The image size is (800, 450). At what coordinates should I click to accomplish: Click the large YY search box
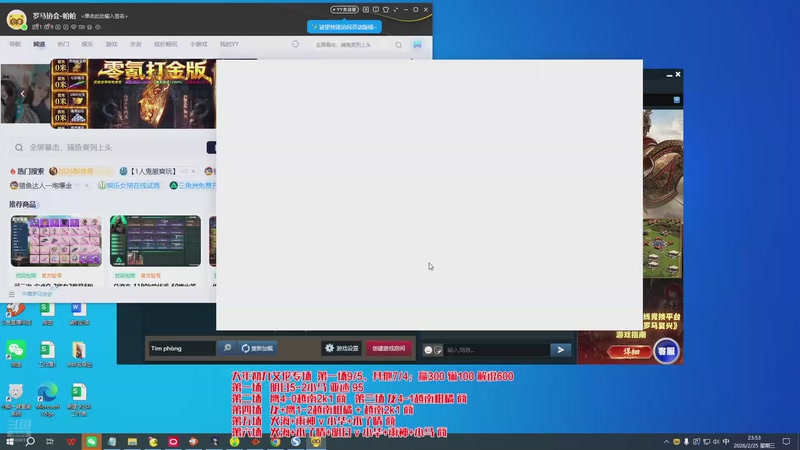click(110, 147)
